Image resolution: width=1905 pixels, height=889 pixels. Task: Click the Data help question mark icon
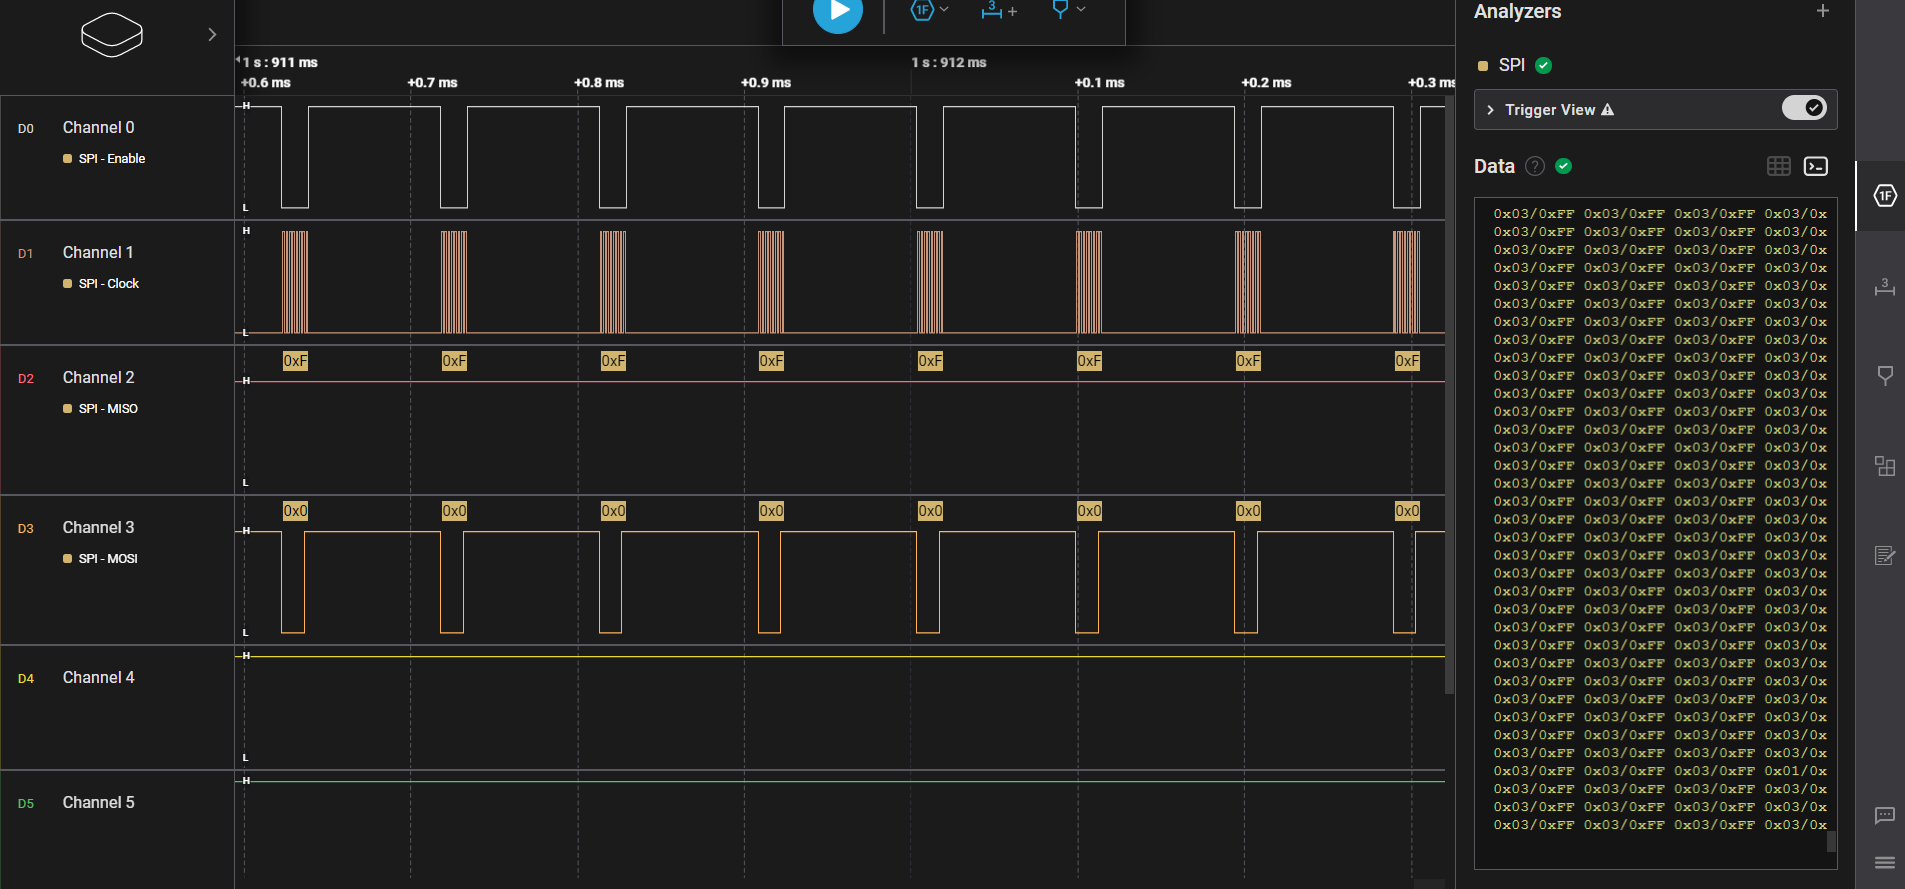pyautogui.click(x=1535, y=166)
